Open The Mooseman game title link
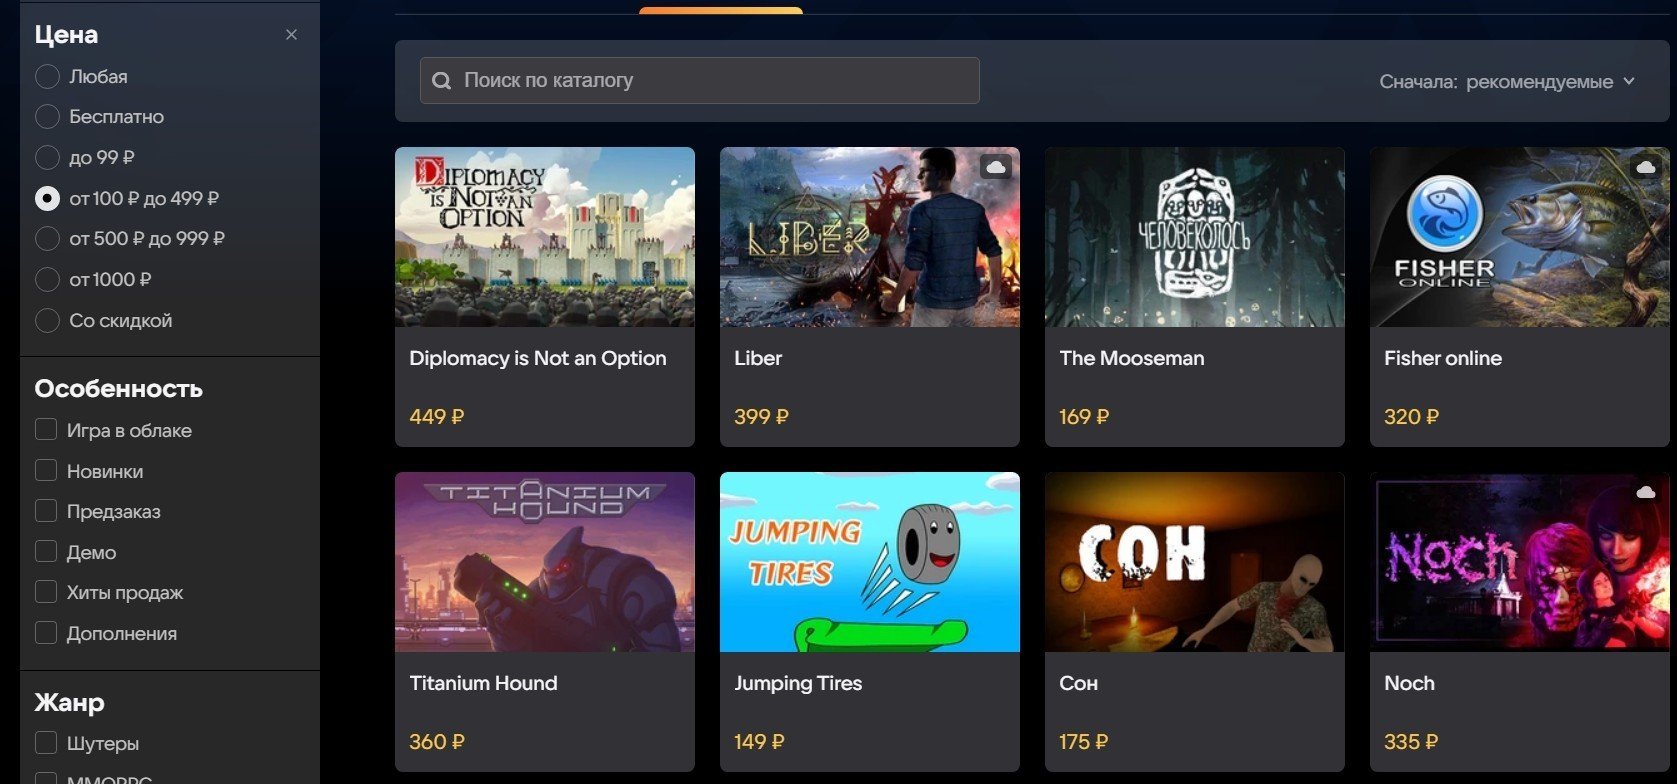The image size is (1677, 784). [x=1131, y=358]
